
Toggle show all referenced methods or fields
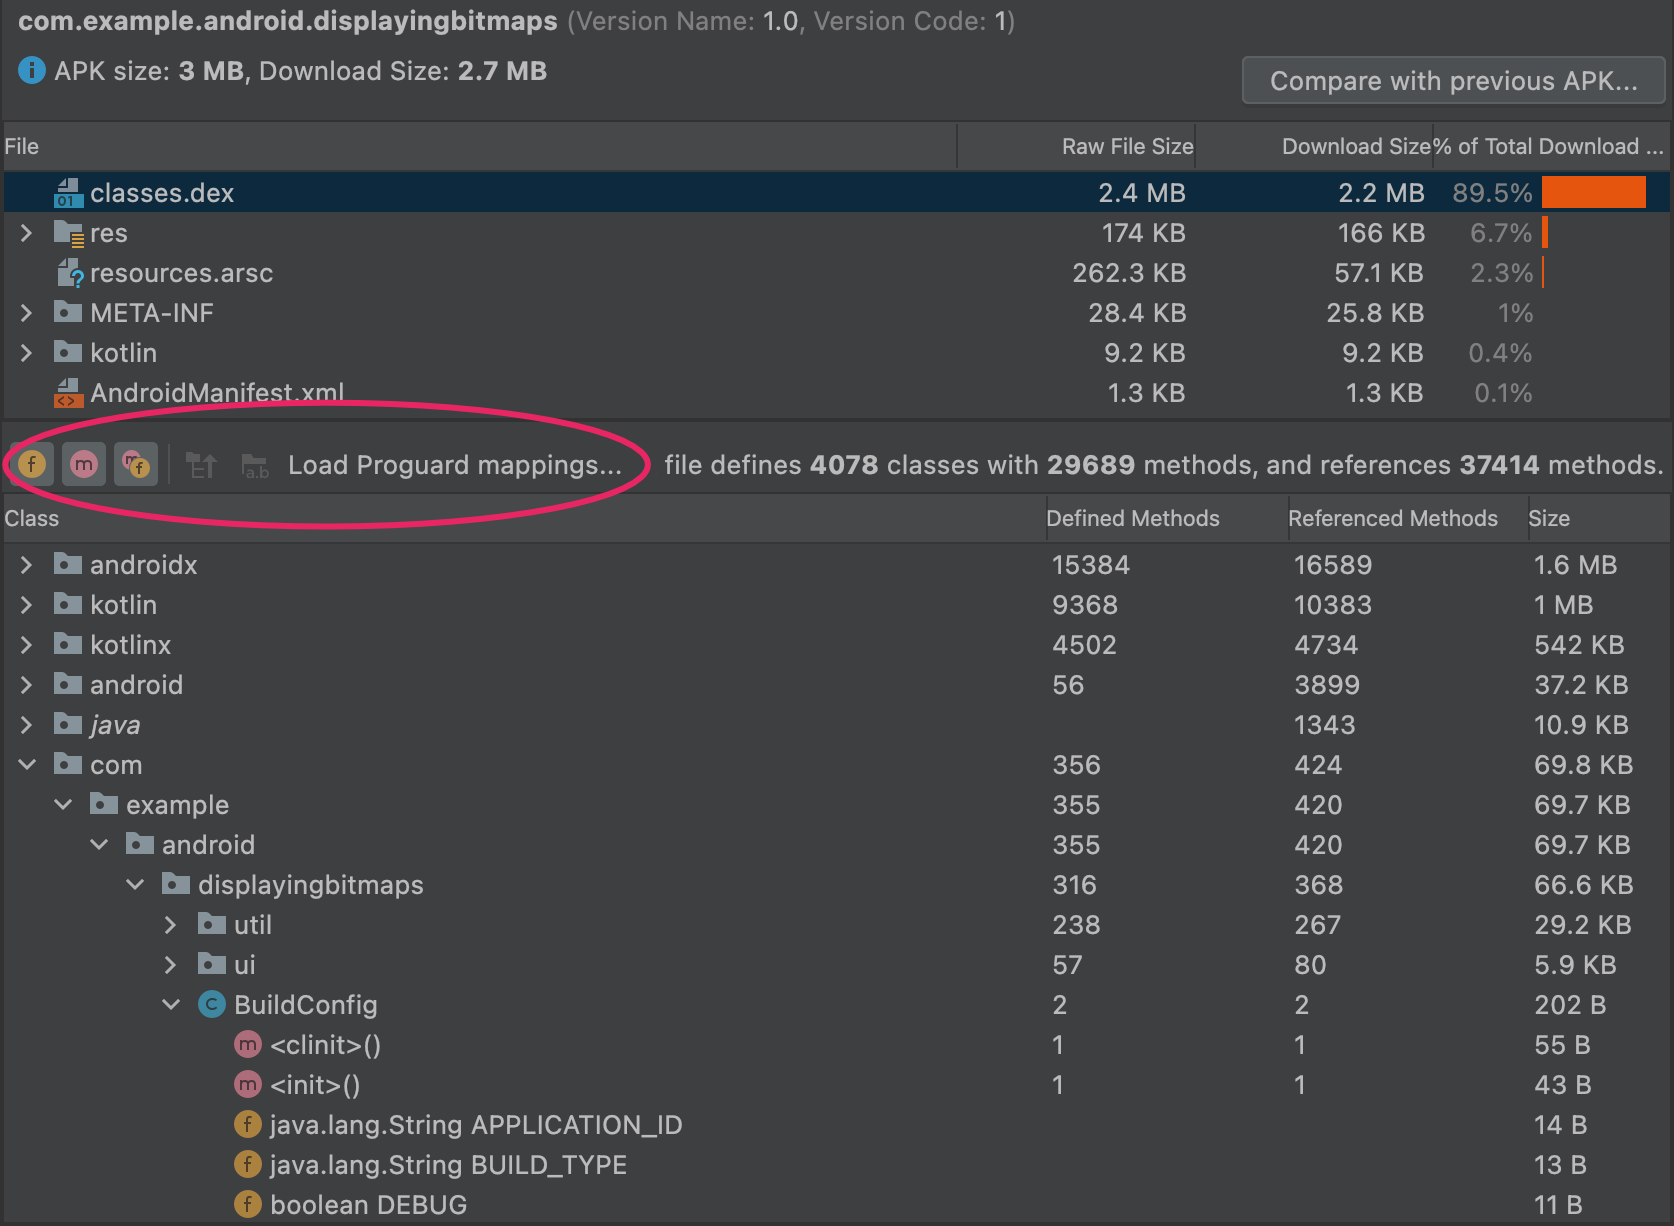click(135, 464)
